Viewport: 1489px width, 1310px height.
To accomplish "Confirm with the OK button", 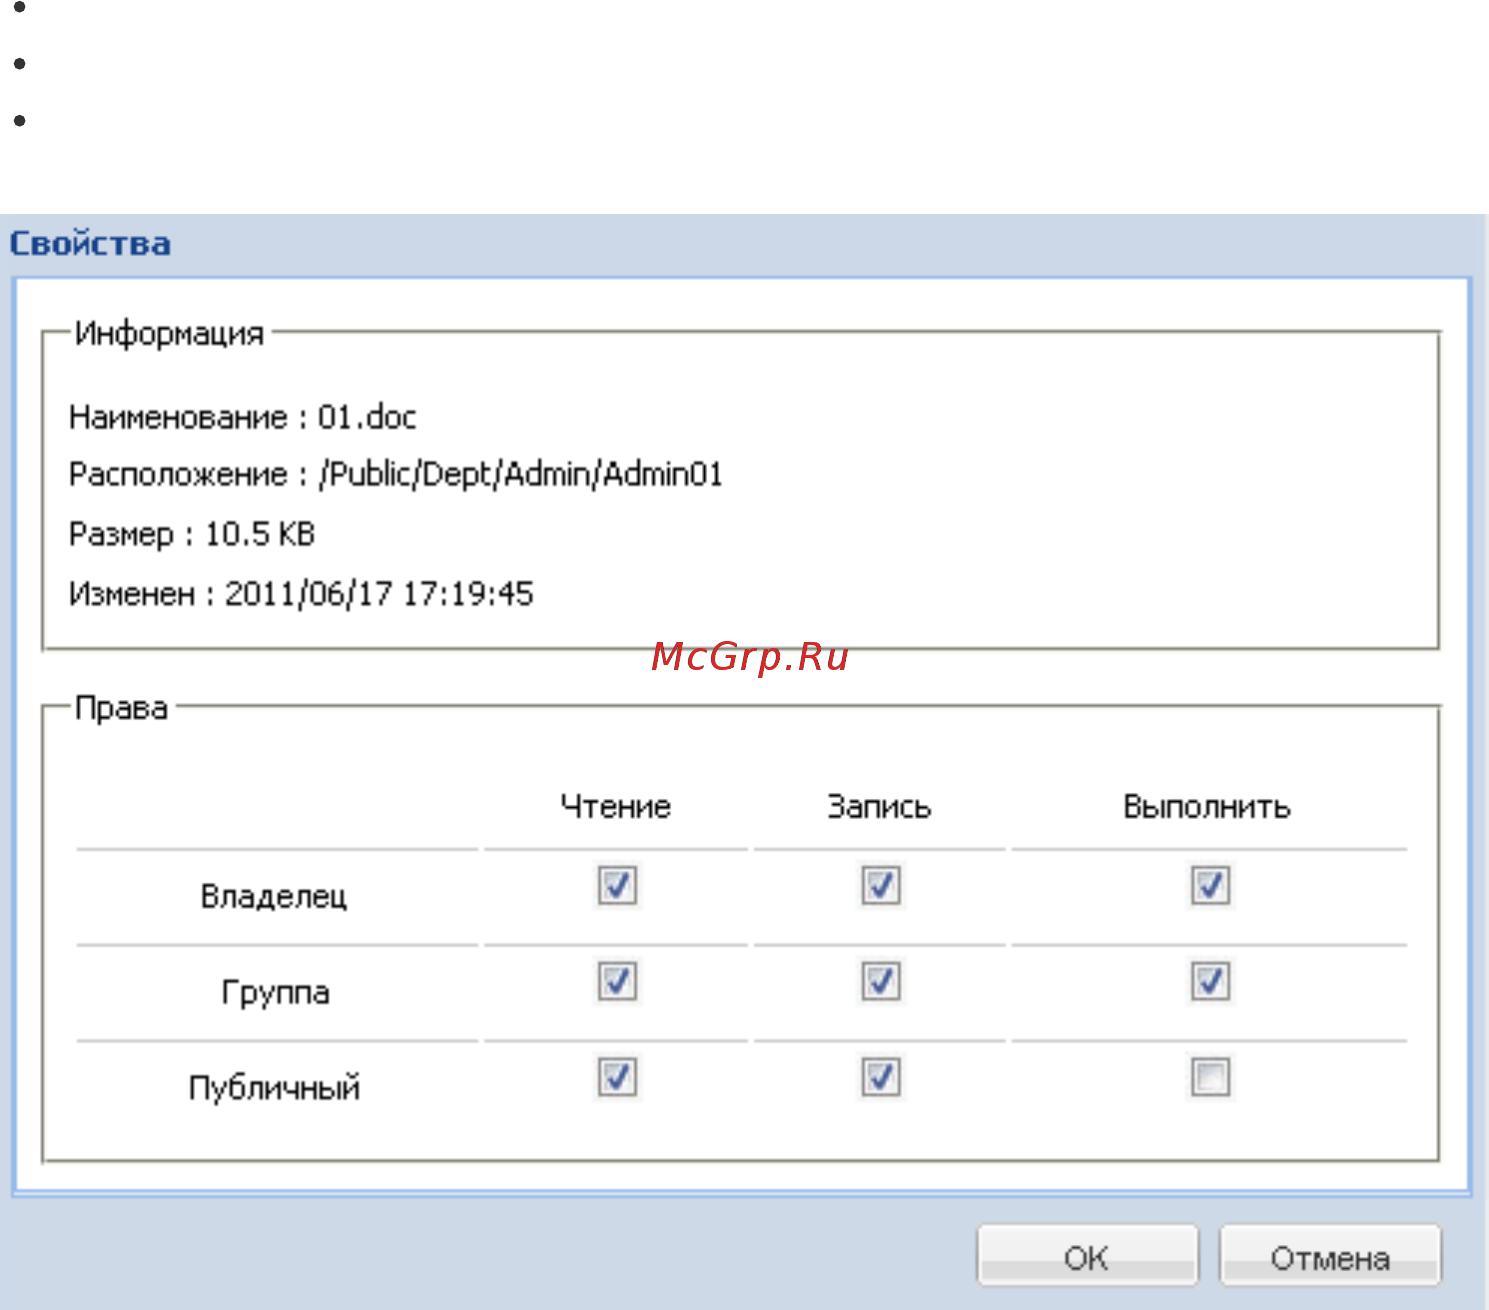I will pyautogui.click(x=1087, y=1256).
